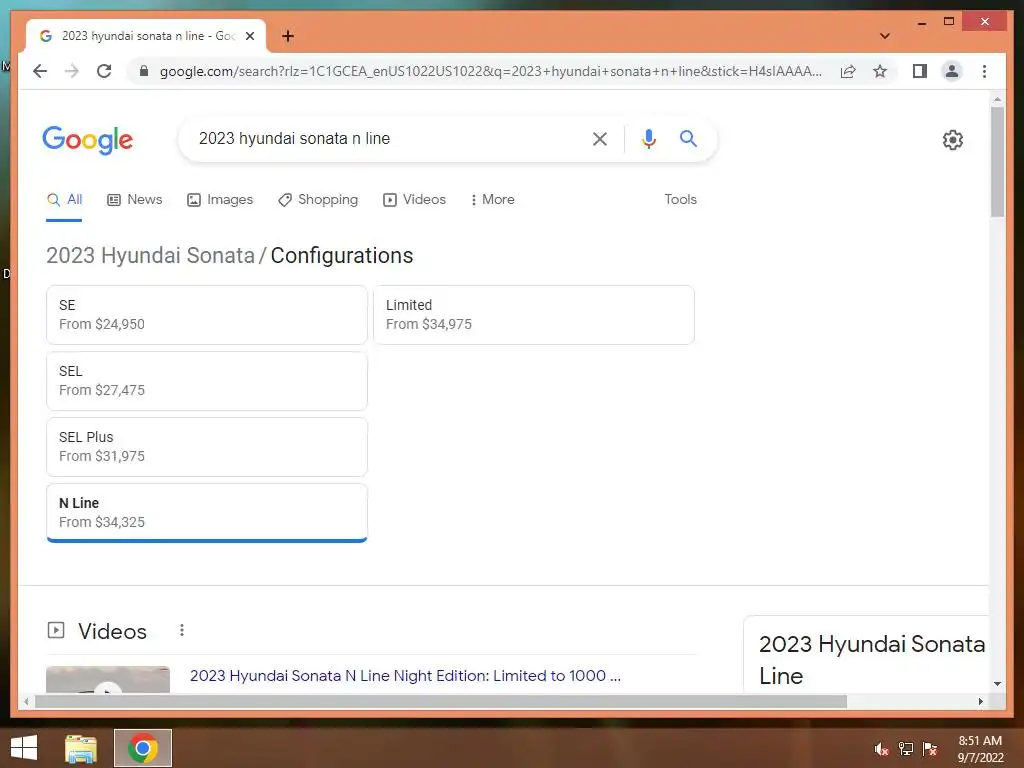The image size is (1024, 768).
Task: Focus the Chrome address bar URL
Action: point(490,71)
